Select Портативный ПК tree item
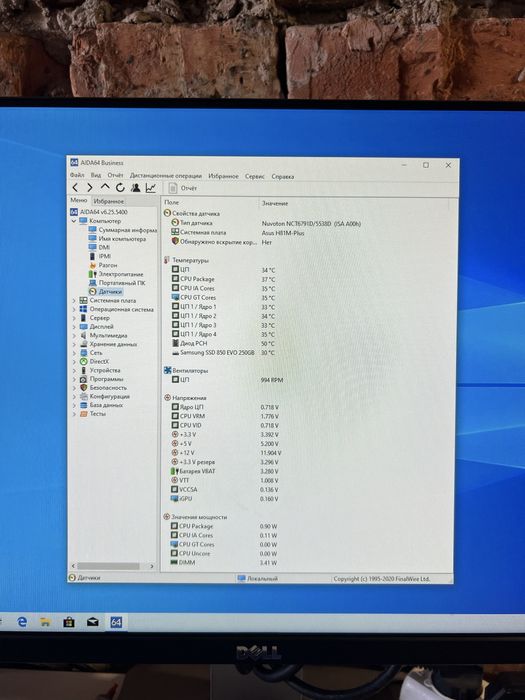The image size is (525, 700). click(x=117, y=283)
